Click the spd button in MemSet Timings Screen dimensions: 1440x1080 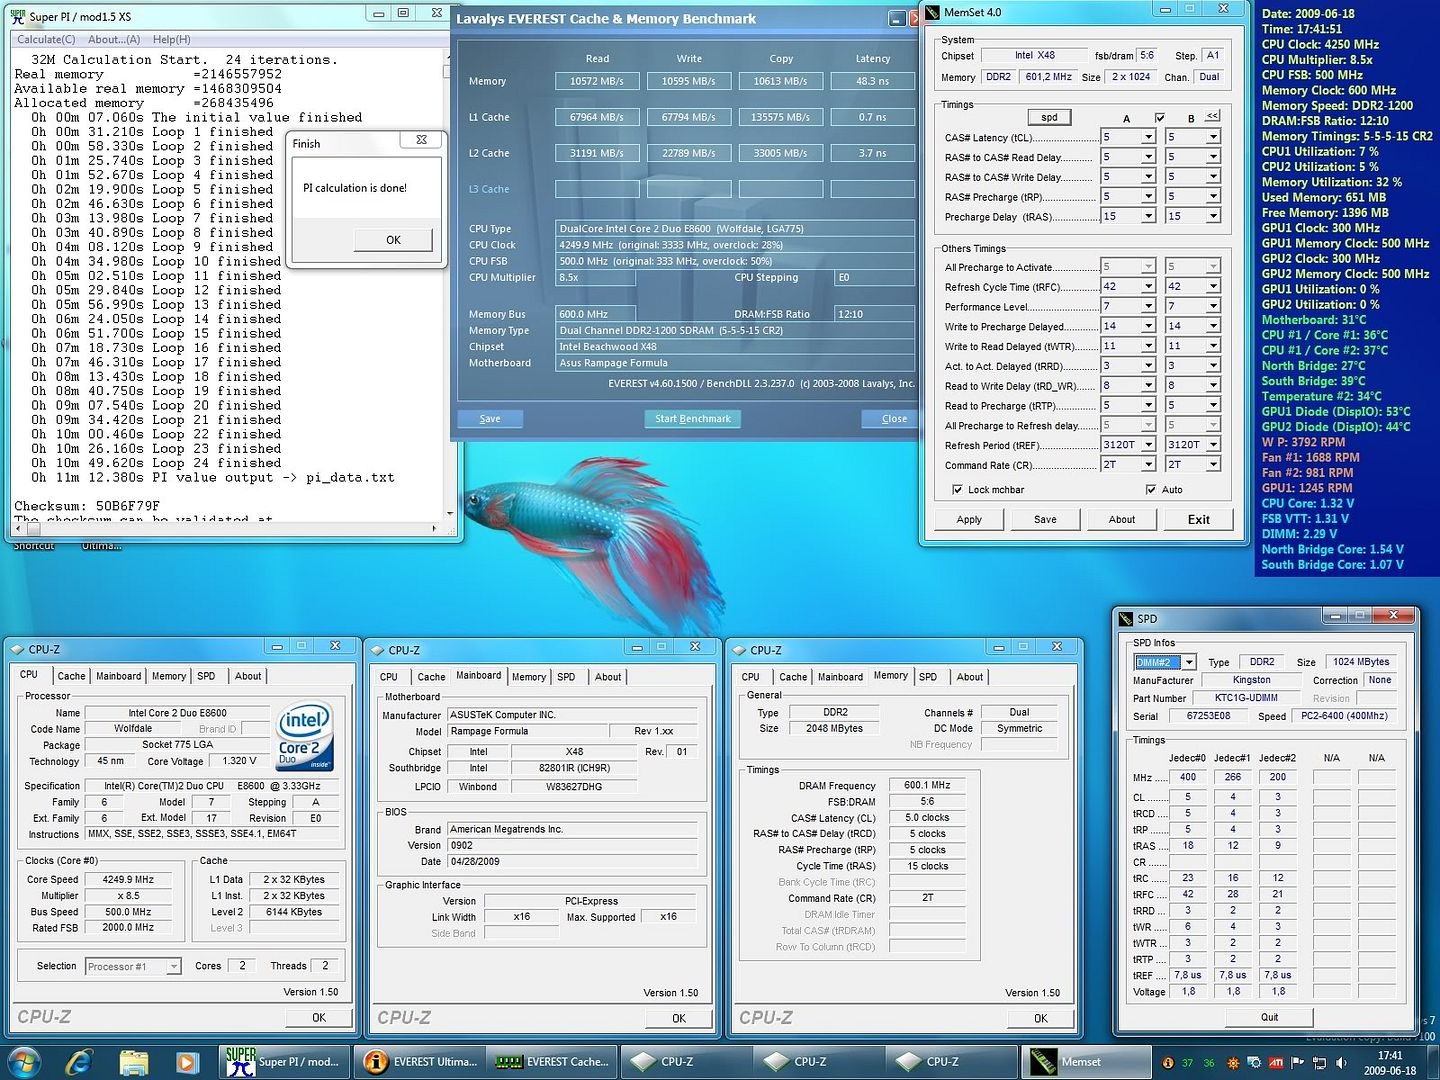coord(1049,117)
